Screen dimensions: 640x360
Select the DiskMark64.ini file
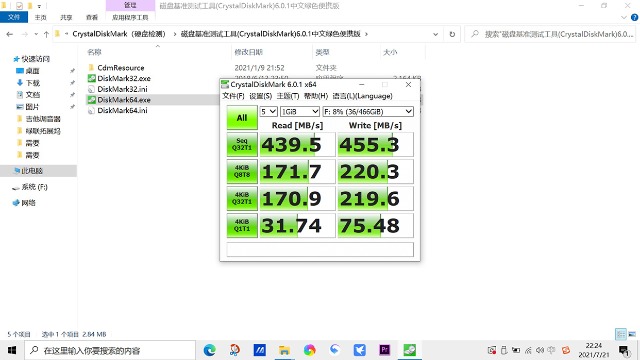[122, 110]
